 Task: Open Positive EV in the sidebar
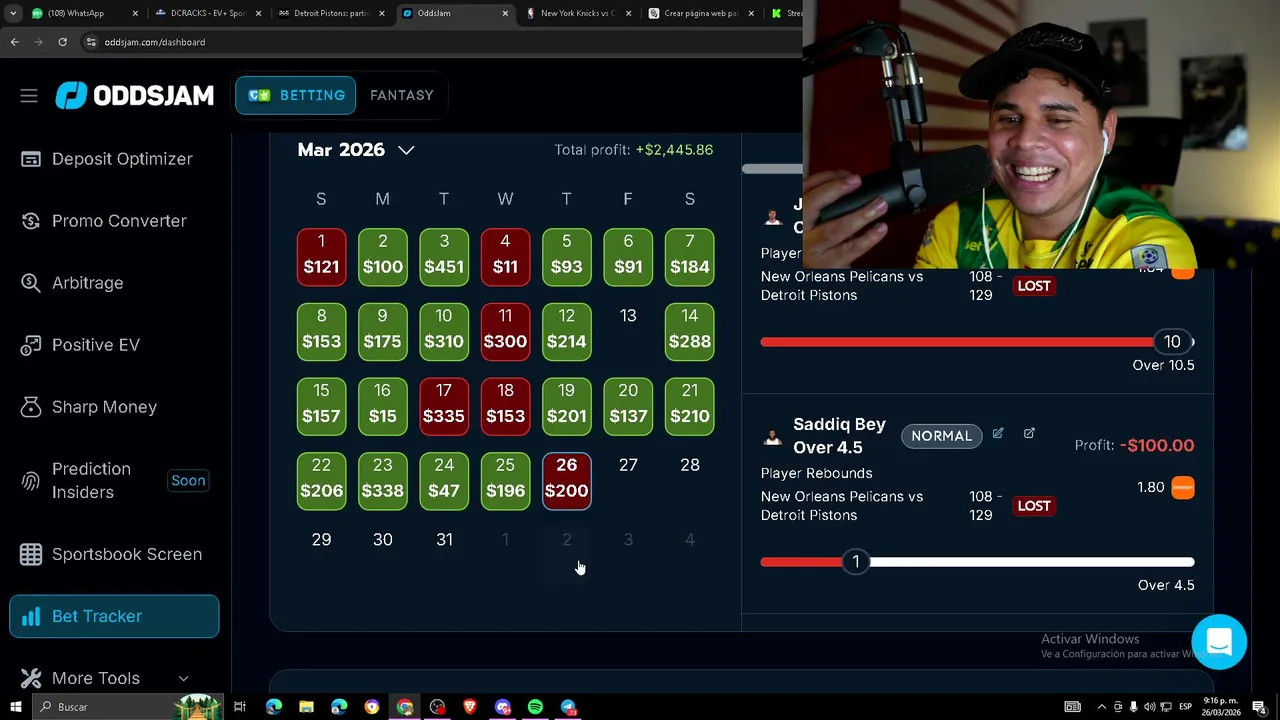[x=114, y=345]
